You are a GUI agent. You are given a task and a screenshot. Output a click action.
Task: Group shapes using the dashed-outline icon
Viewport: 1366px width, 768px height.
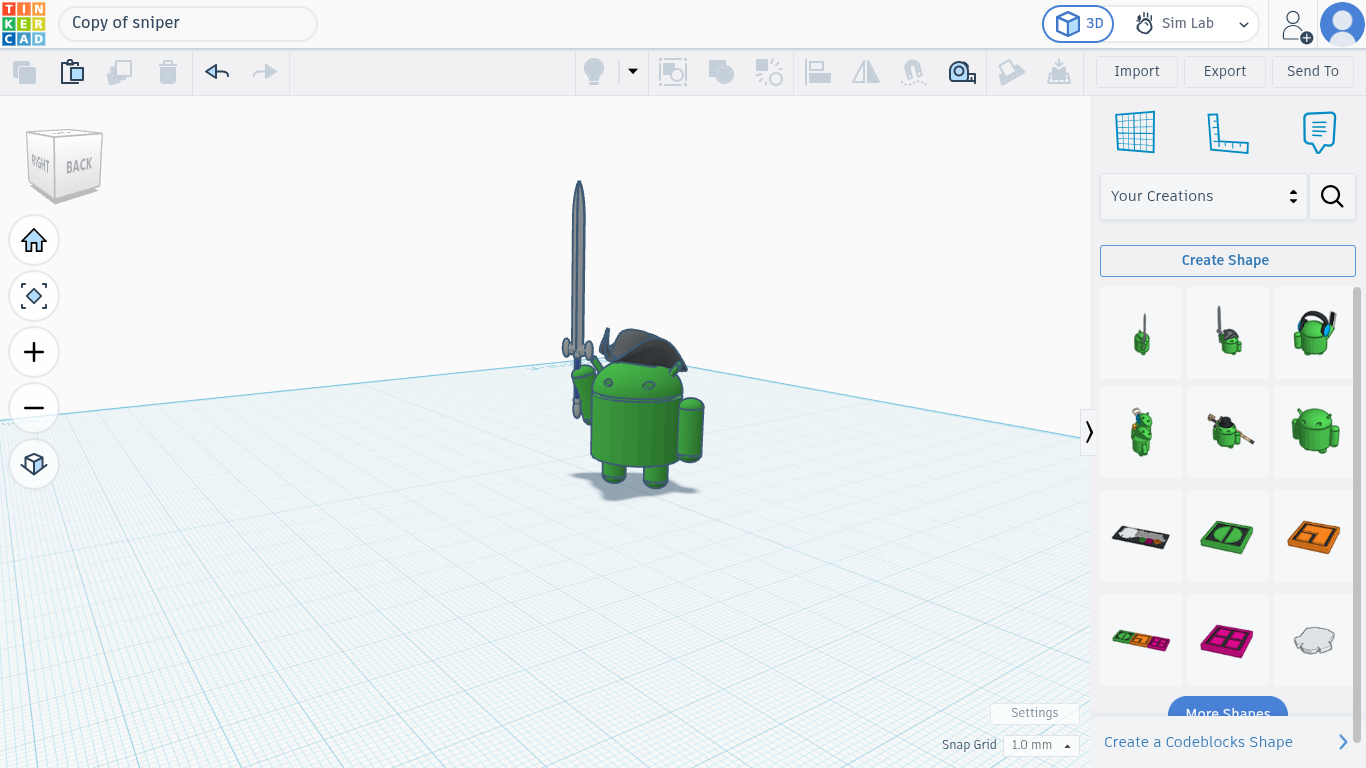coord(673,72)
